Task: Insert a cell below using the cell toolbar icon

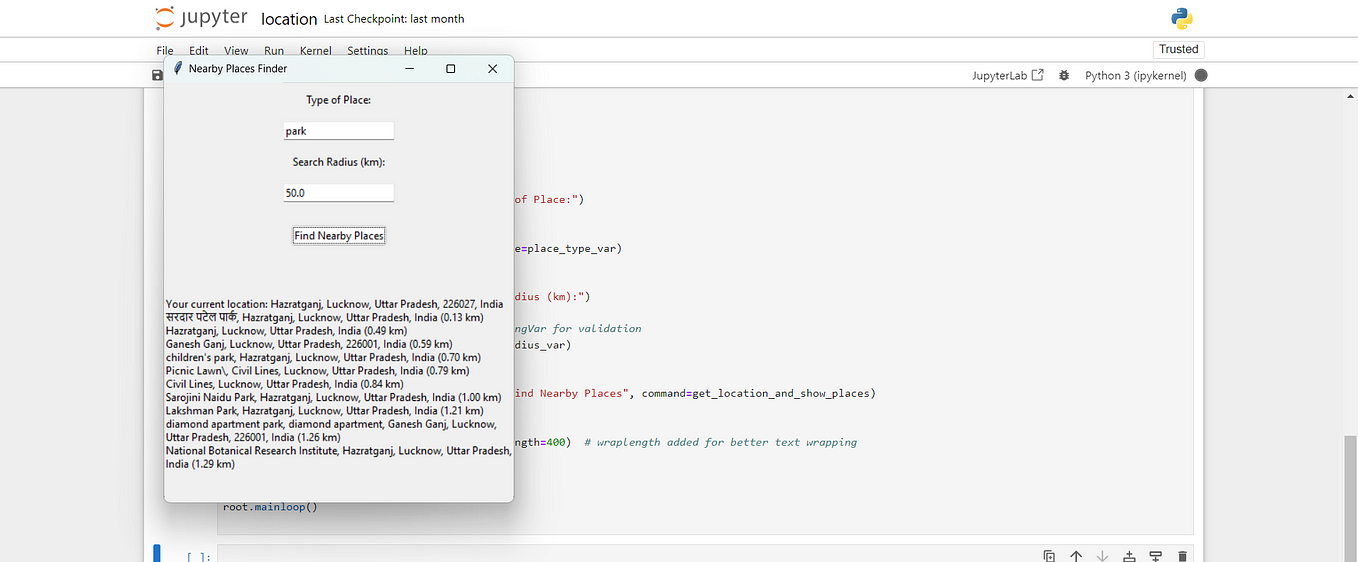Action: pyautogui.click(x=1155, y=556)
